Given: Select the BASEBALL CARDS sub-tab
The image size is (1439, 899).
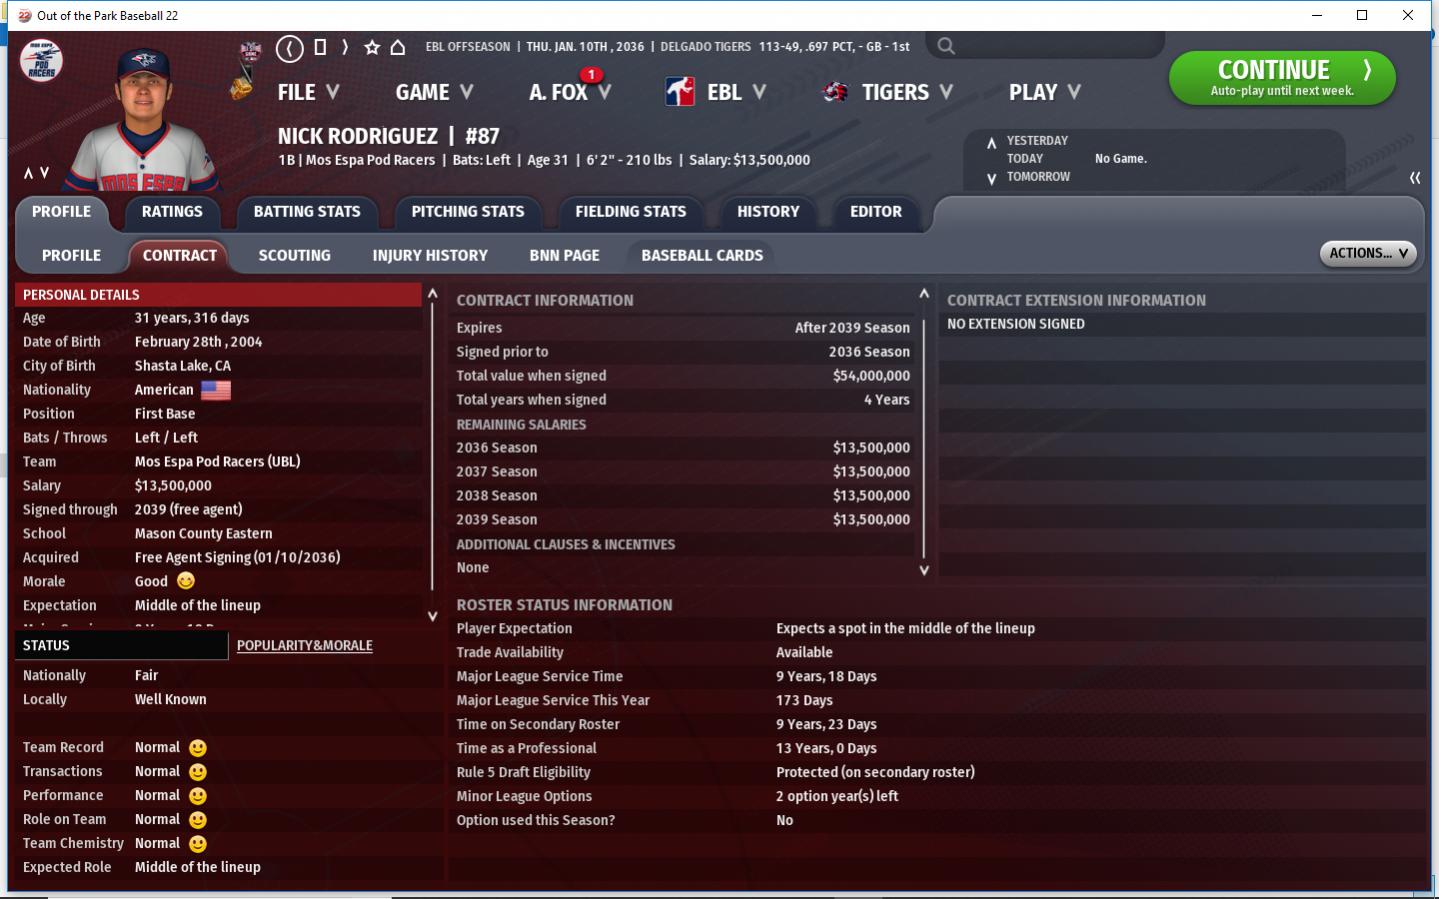Looking at the screenshot, I should [702, 256].
